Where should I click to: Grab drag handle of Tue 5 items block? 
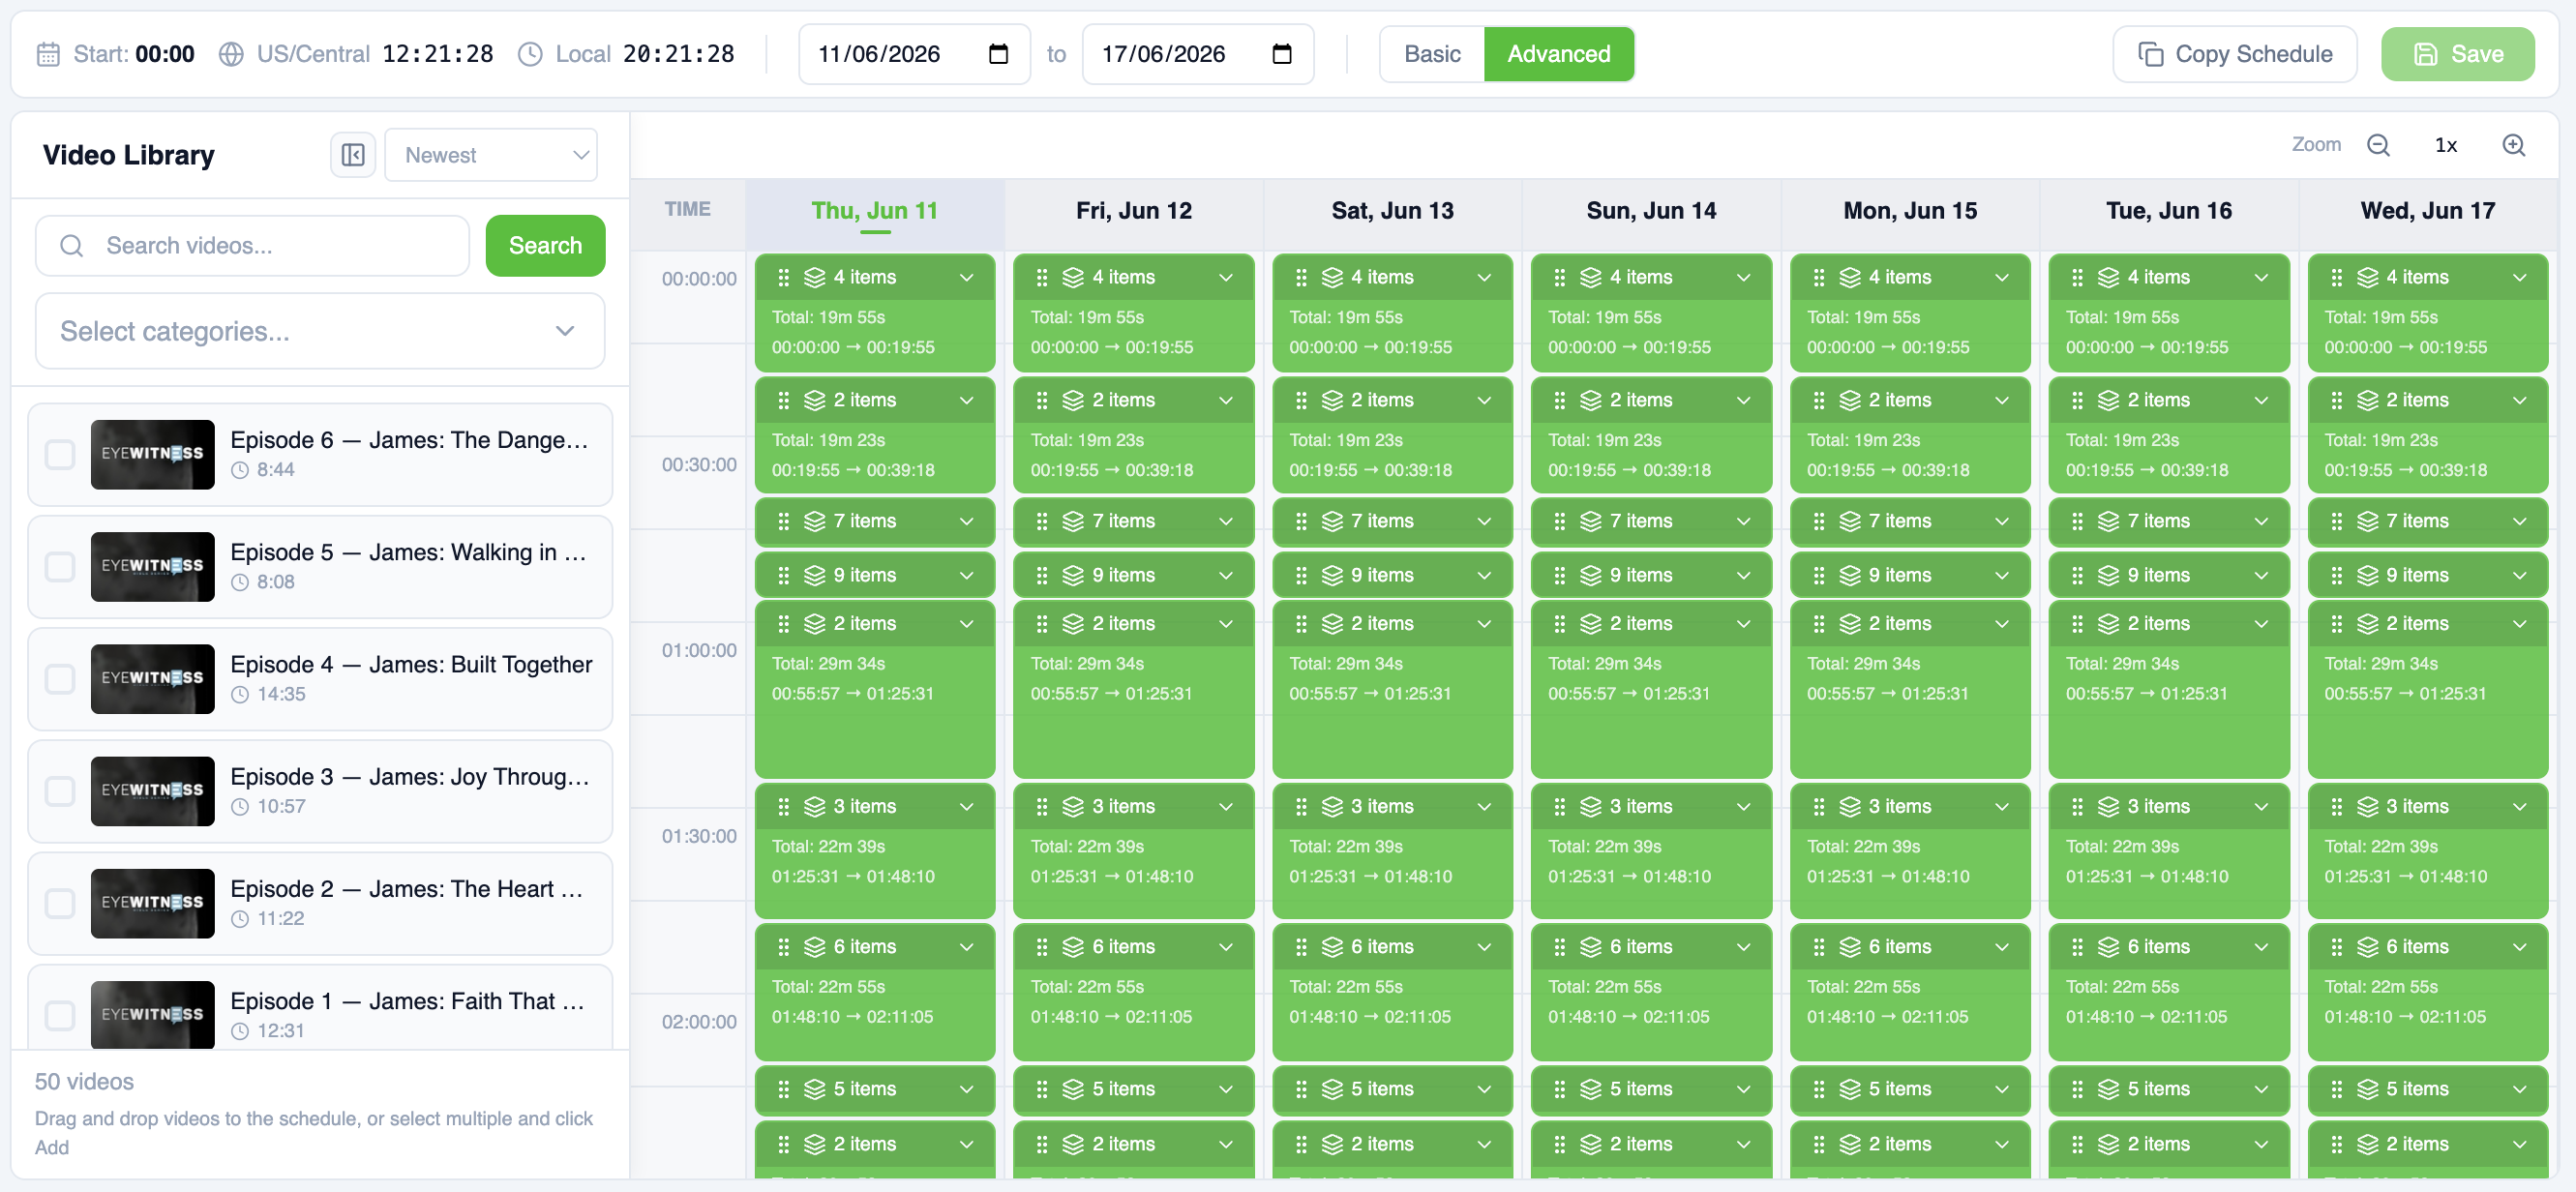tap(2077, 1088)
